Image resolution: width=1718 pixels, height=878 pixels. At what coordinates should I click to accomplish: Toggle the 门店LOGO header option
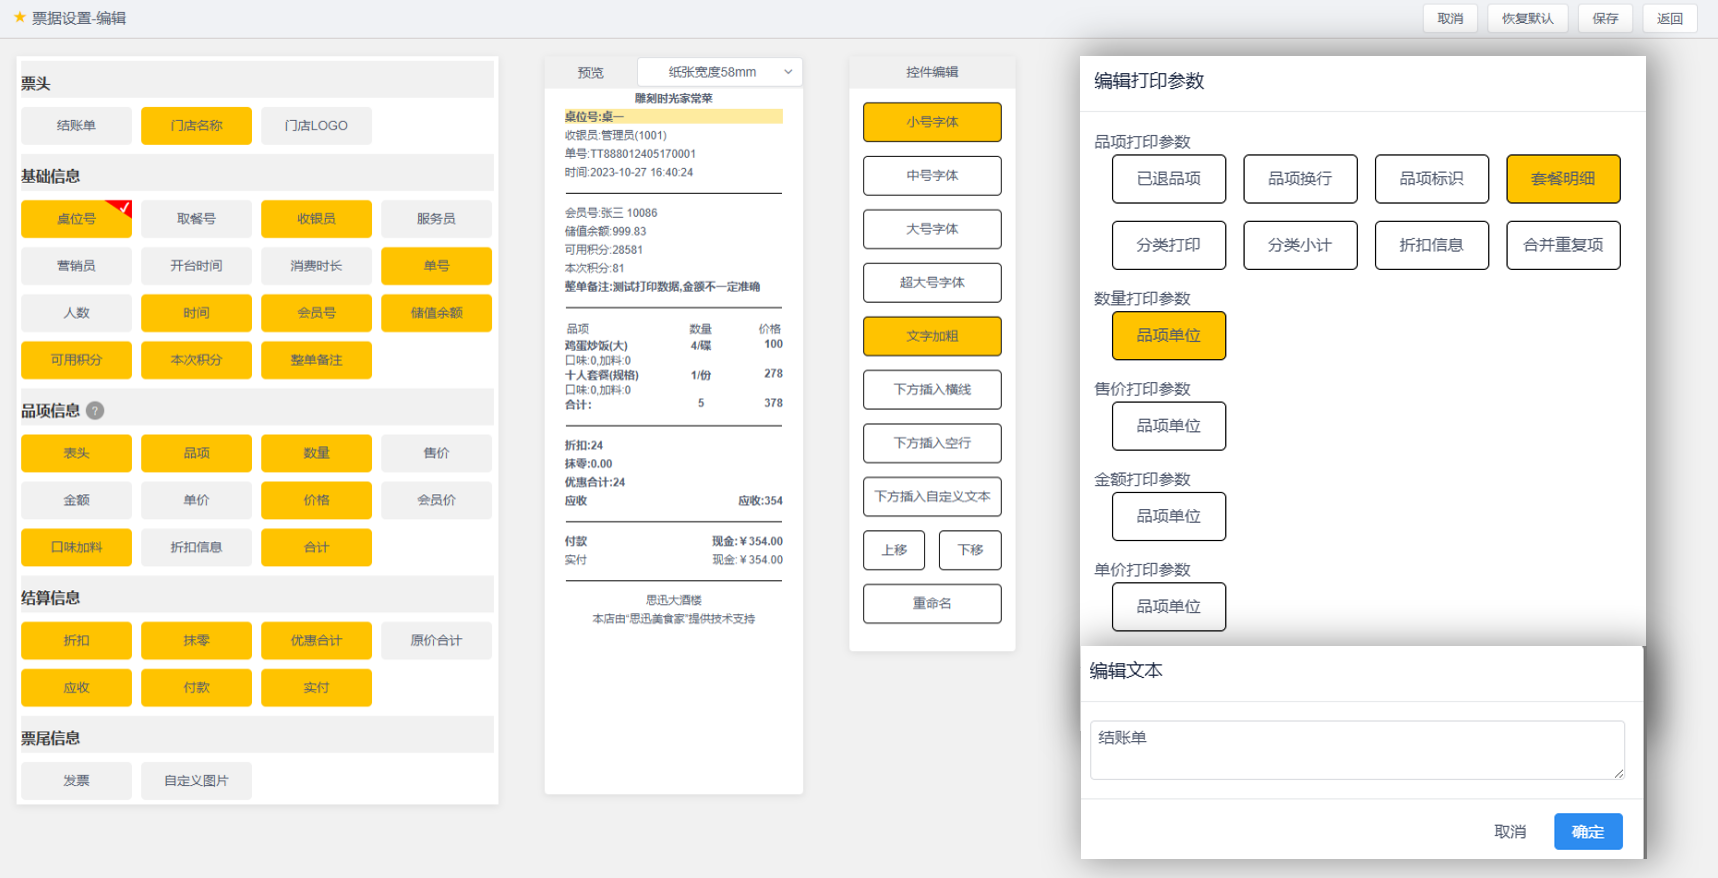click(316, 126)
